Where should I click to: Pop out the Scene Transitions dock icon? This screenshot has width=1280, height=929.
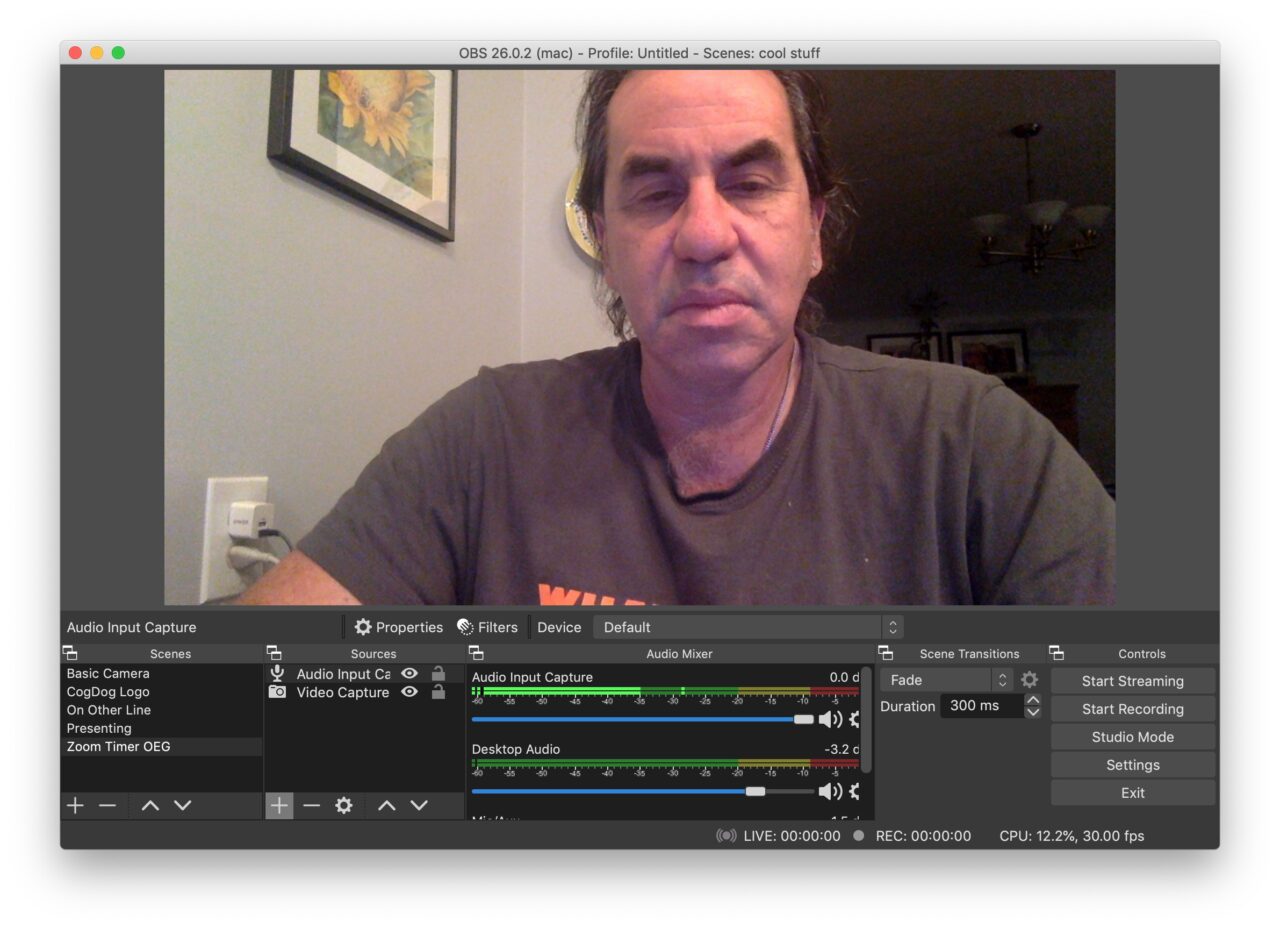click(x=885, y=653)
